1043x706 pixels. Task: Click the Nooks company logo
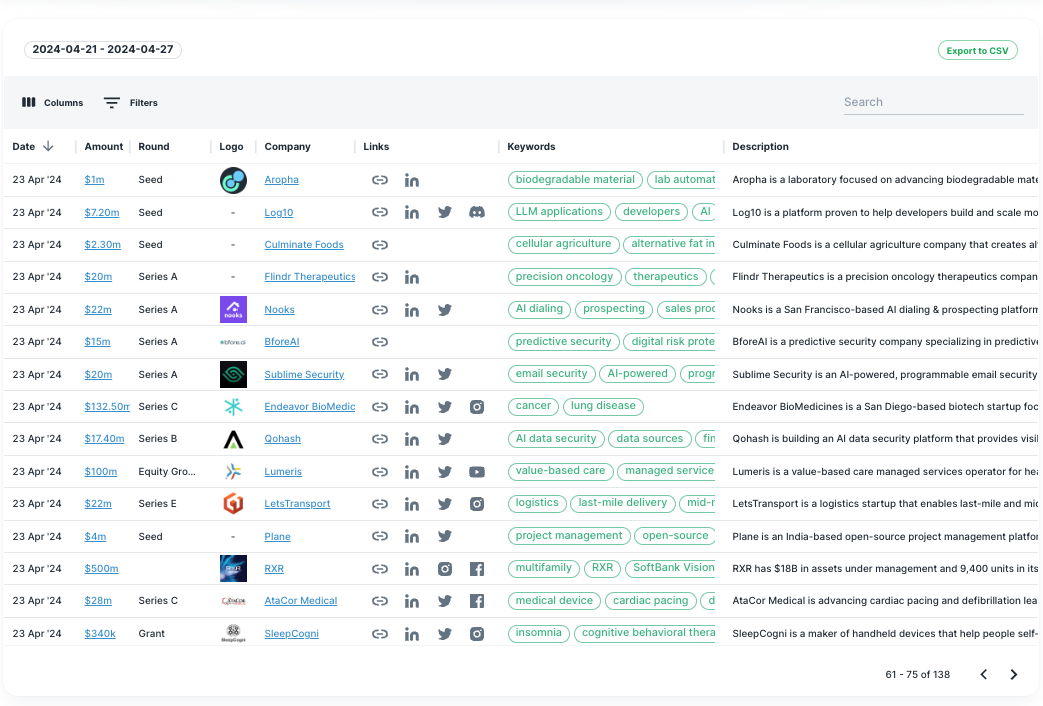tap(233, 309)
